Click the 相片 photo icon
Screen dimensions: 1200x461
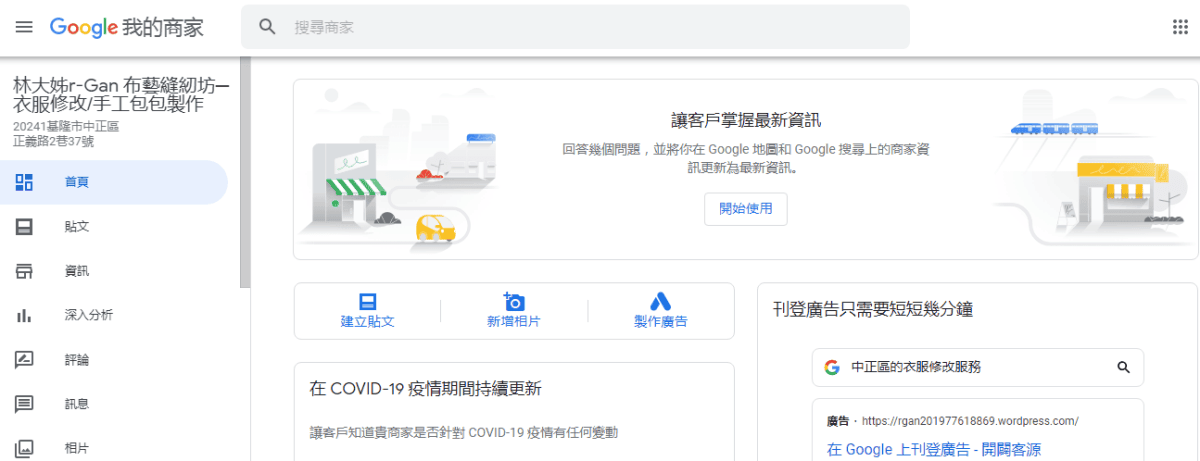(24, 448)
